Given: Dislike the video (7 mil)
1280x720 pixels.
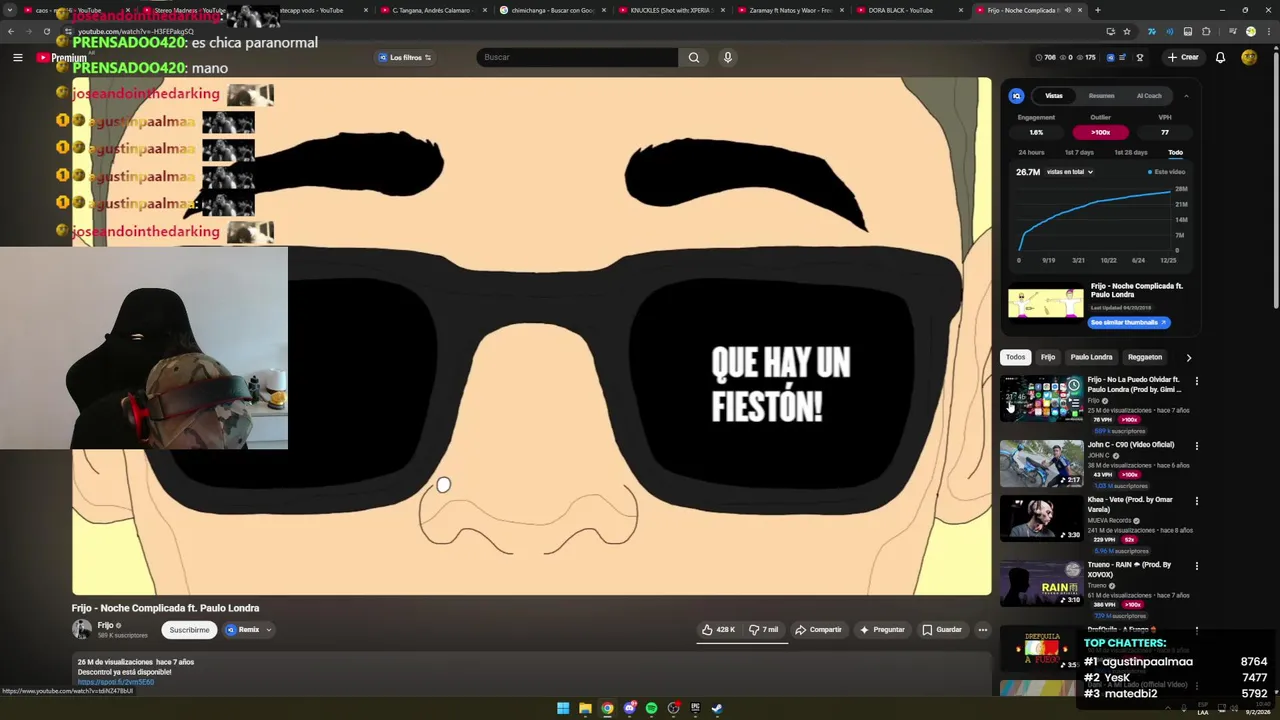Looking at the screenshot, I should click(x=764, y=630).
